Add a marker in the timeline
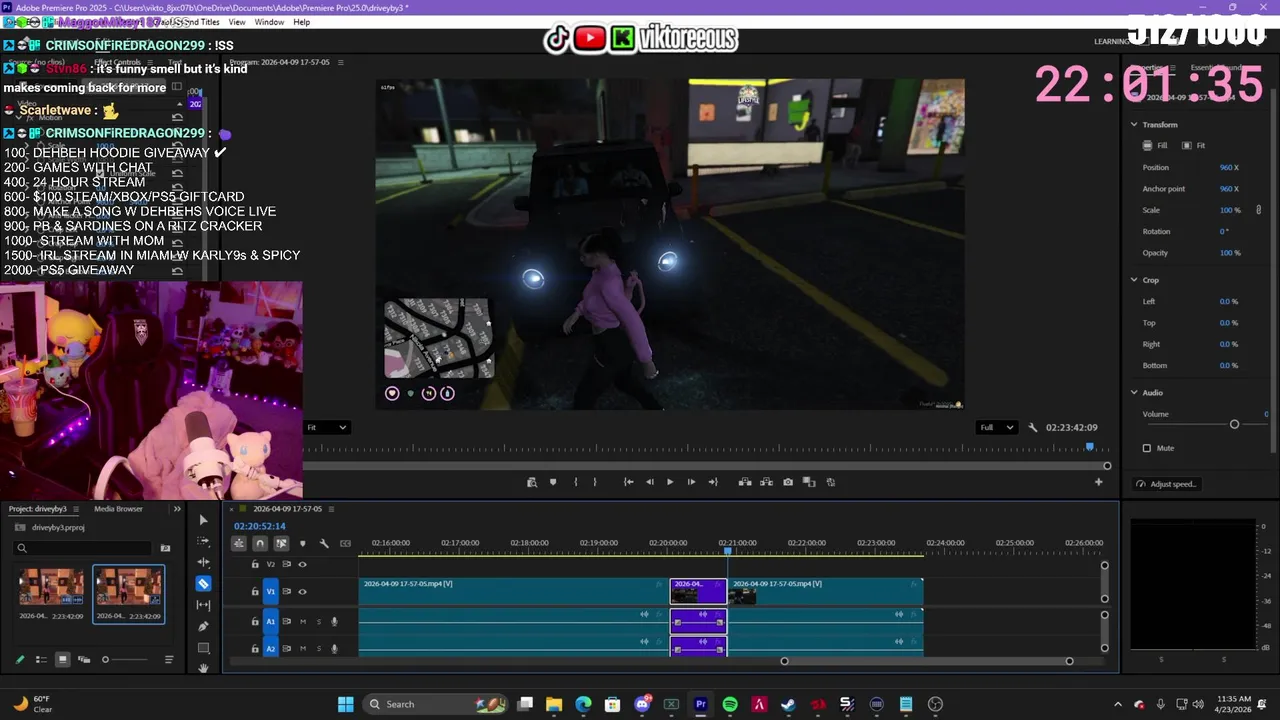 (x=302, y=543)
